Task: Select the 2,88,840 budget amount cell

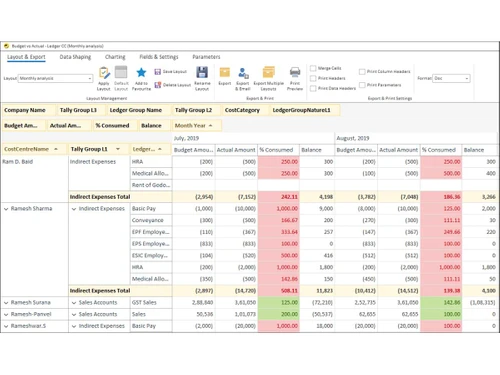Action: point(194,303)
